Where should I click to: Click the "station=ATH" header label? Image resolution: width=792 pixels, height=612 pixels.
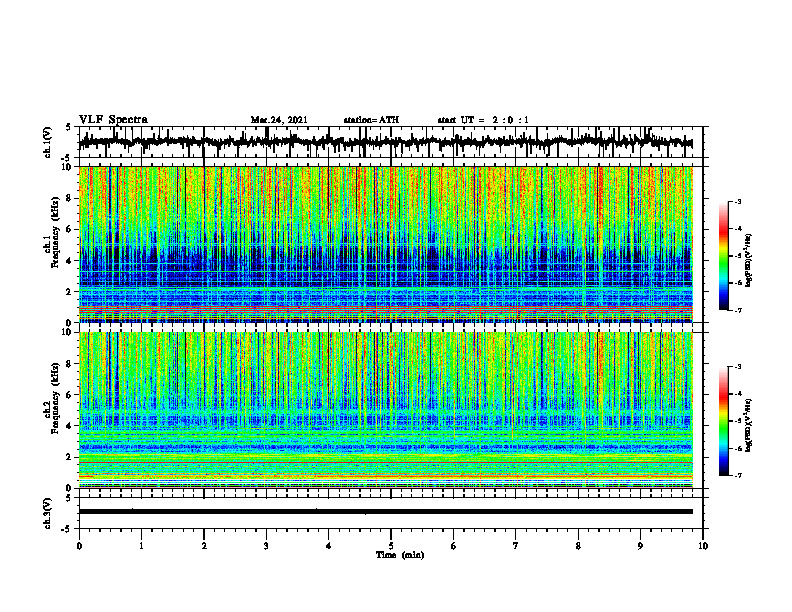(x=371, y=120)
